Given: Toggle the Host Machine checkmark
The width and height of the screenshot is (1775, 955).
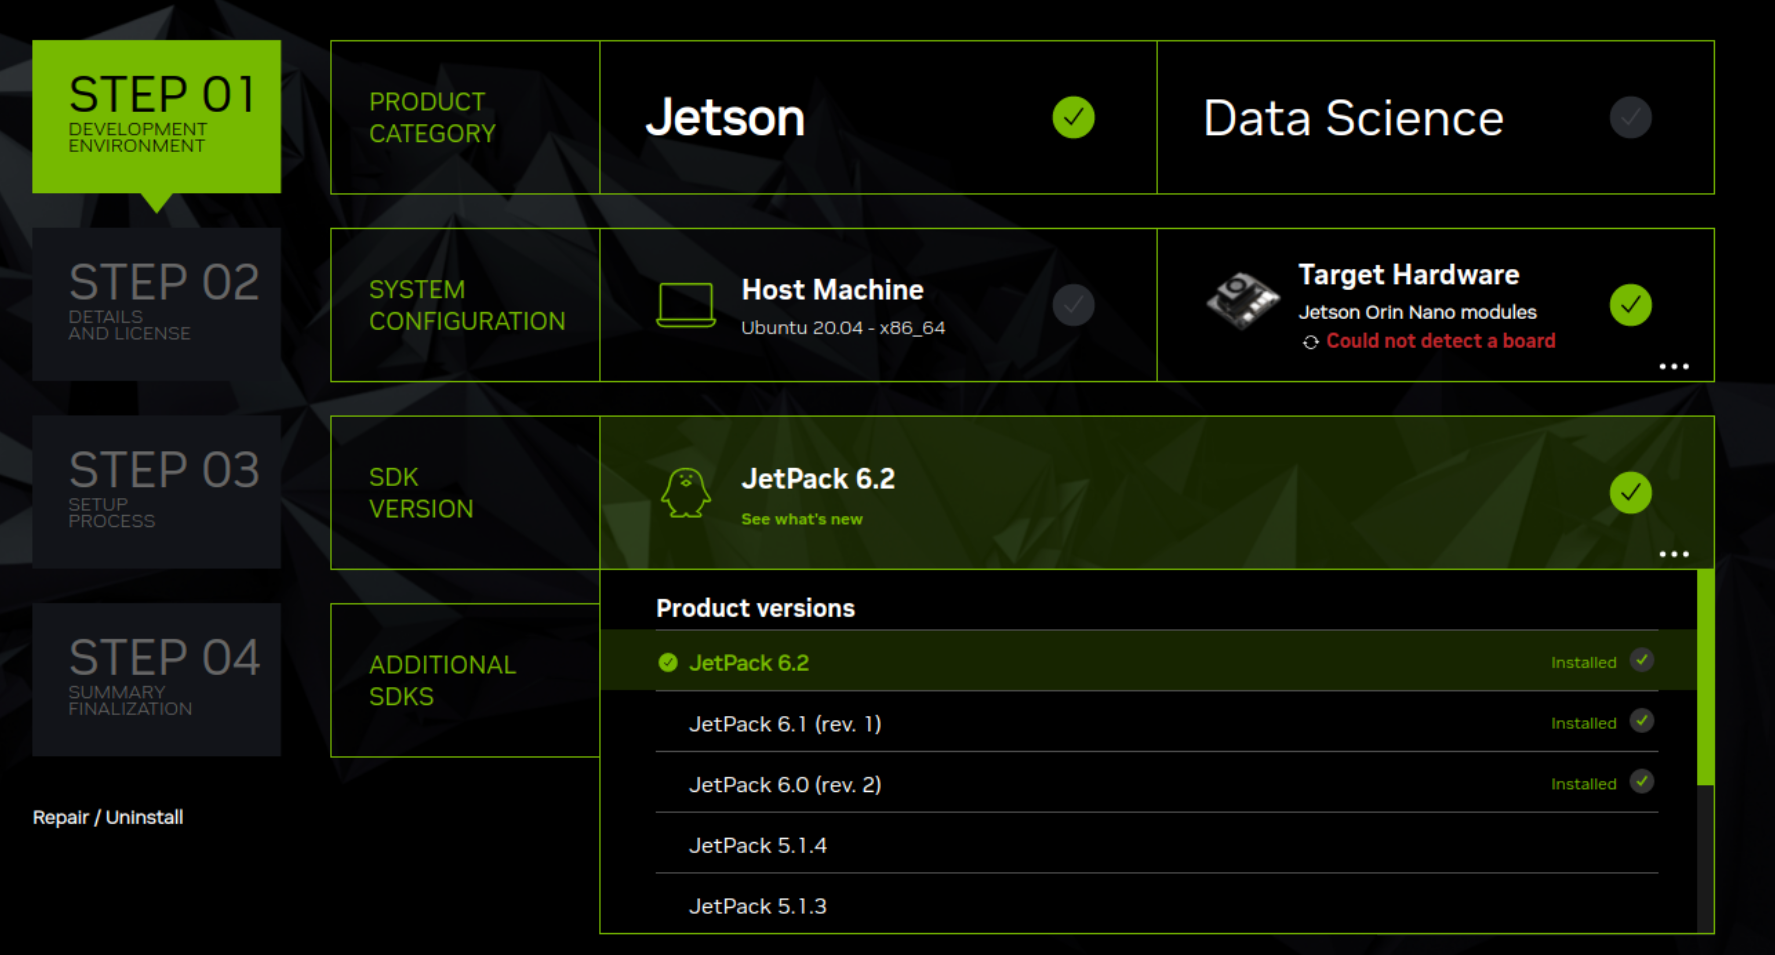Looking at the screenshot, I should [1073, 305].
